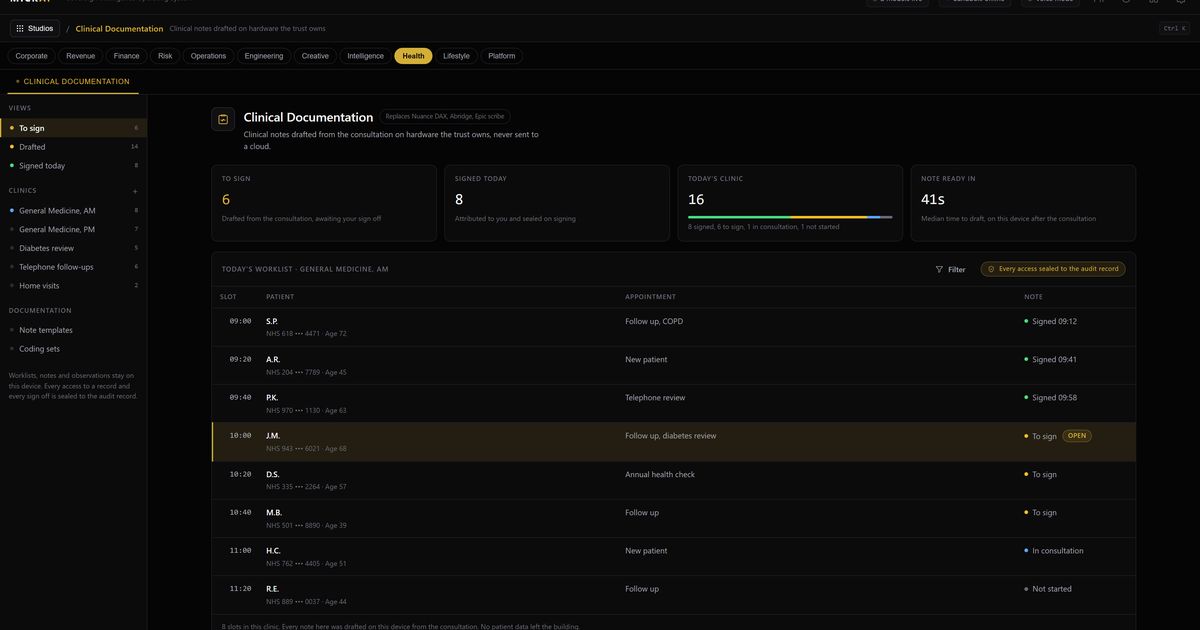Select the Operations studio tab

pyautogui.click(x=208, y=56)
